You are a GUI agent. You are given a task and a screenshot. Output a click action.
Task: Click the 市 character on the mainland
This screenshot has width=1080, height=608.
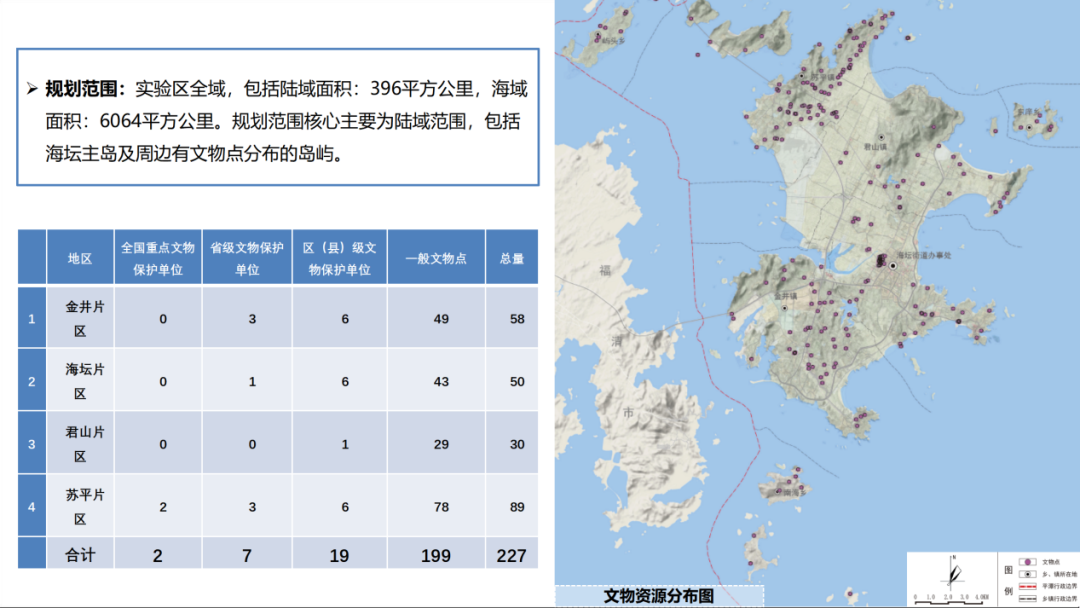point(628,412)
